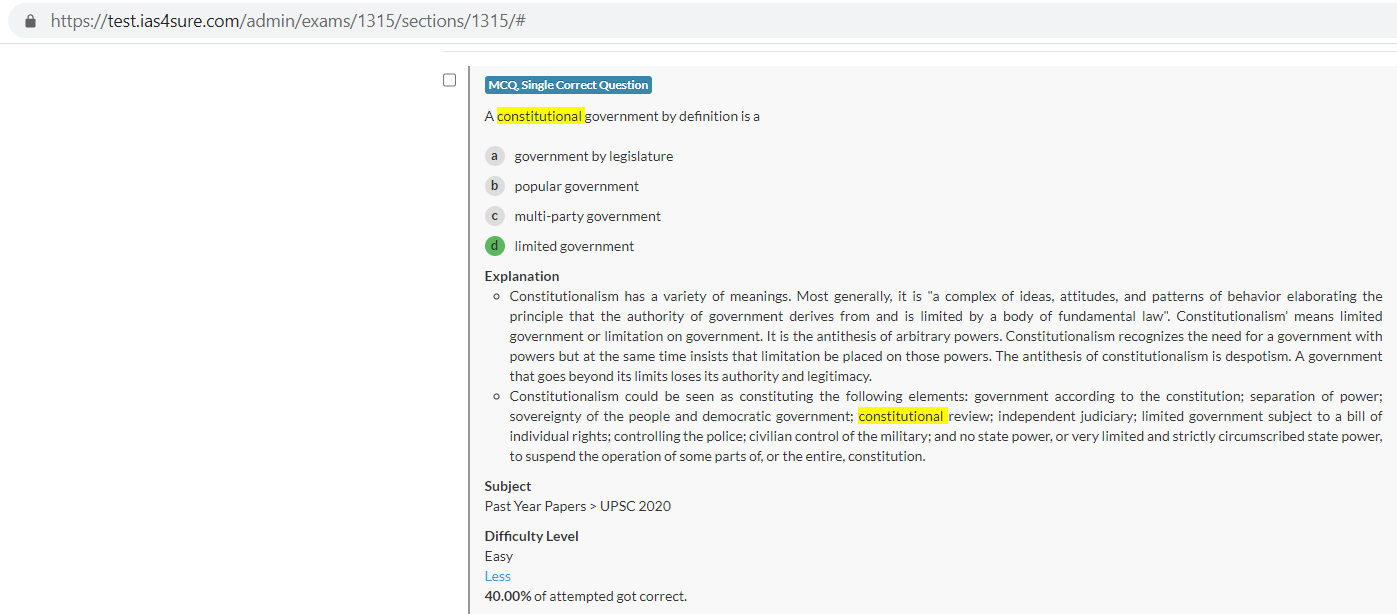Click the '40.00%' attempted-correct statistic
The image size is (1397, 614).
[x=508, y=596]
